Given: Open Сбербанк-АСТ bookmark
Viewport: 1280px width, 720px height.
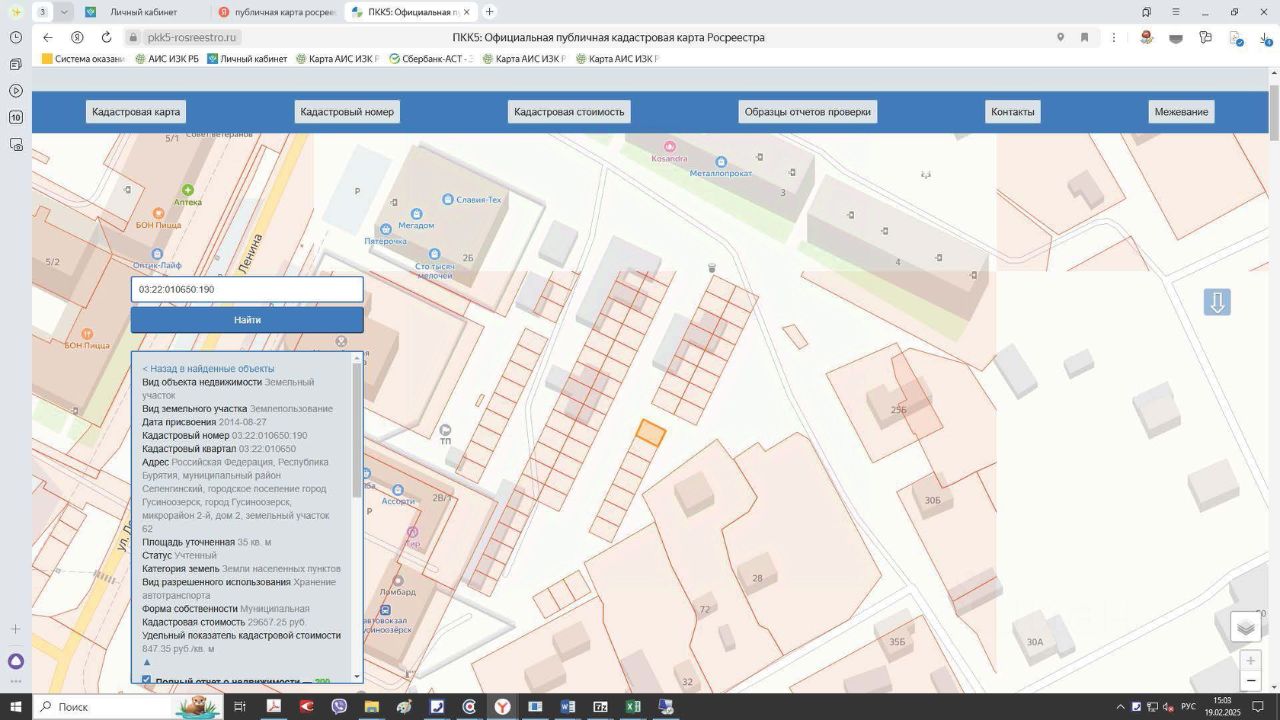Looking at the screenshot, I should pyautogui.click(x=431, y=59).
